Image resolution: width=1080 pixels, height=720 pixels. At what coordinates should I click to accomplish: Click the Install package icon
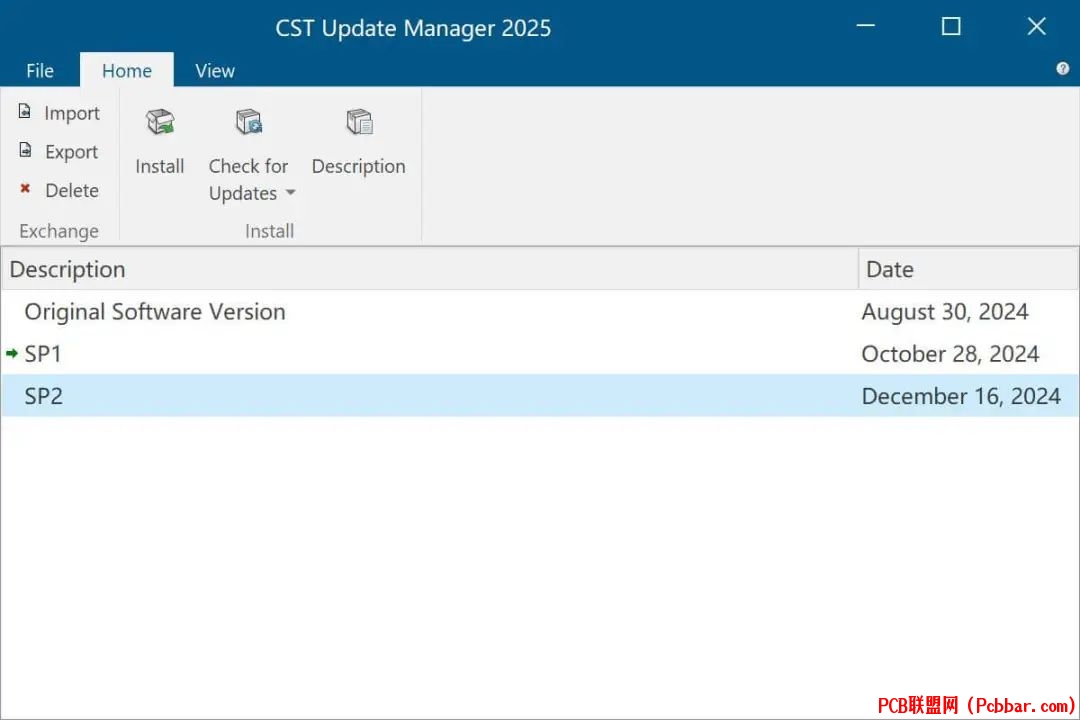pyautogui.click(x=160, y=123)
